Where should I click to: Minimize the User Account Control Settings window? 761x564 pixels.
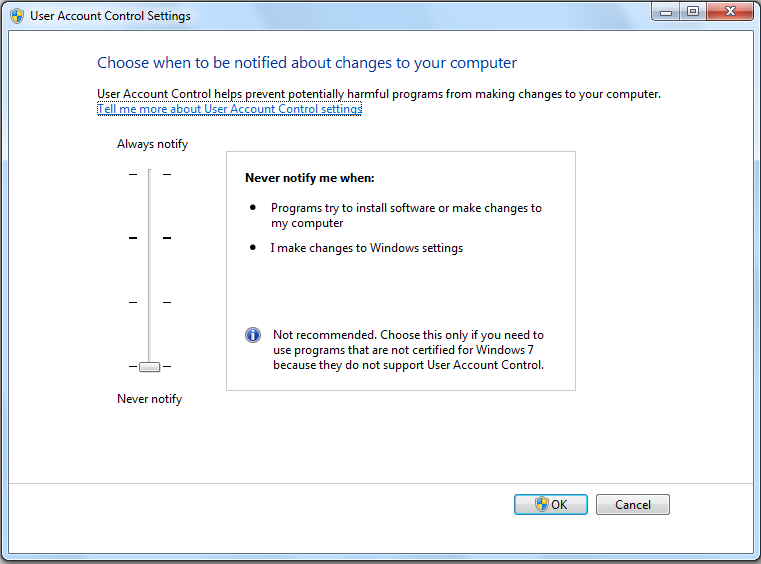(666, 12)
